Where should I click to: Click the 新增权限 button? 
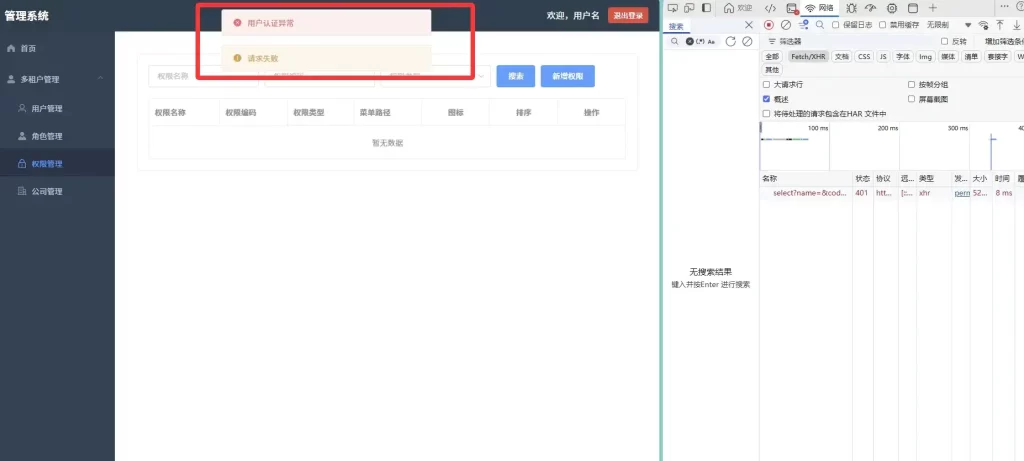pos(567,76)
